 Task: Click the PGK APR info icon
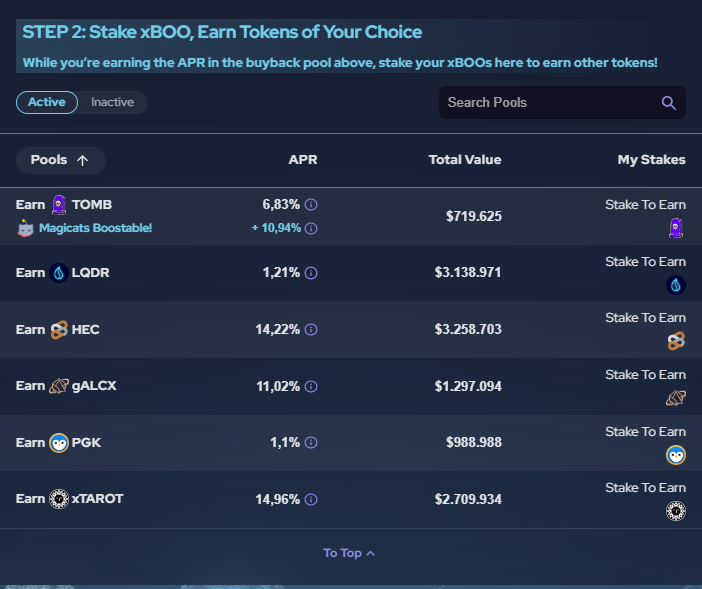311,443
